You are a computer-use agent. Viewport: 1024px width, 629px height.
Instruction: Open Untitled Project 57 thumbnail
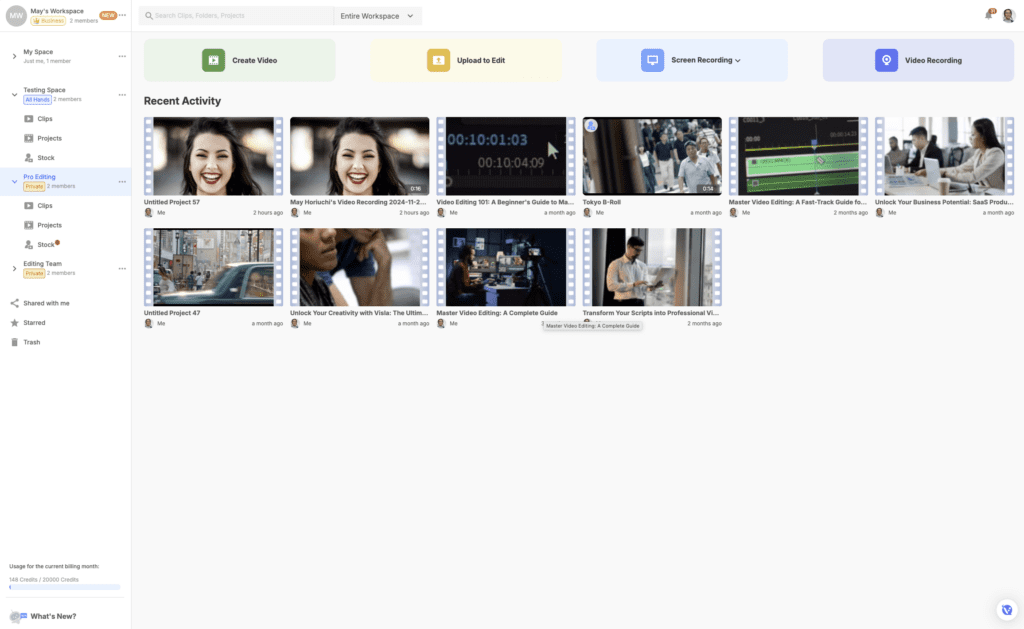click(214, 156)
